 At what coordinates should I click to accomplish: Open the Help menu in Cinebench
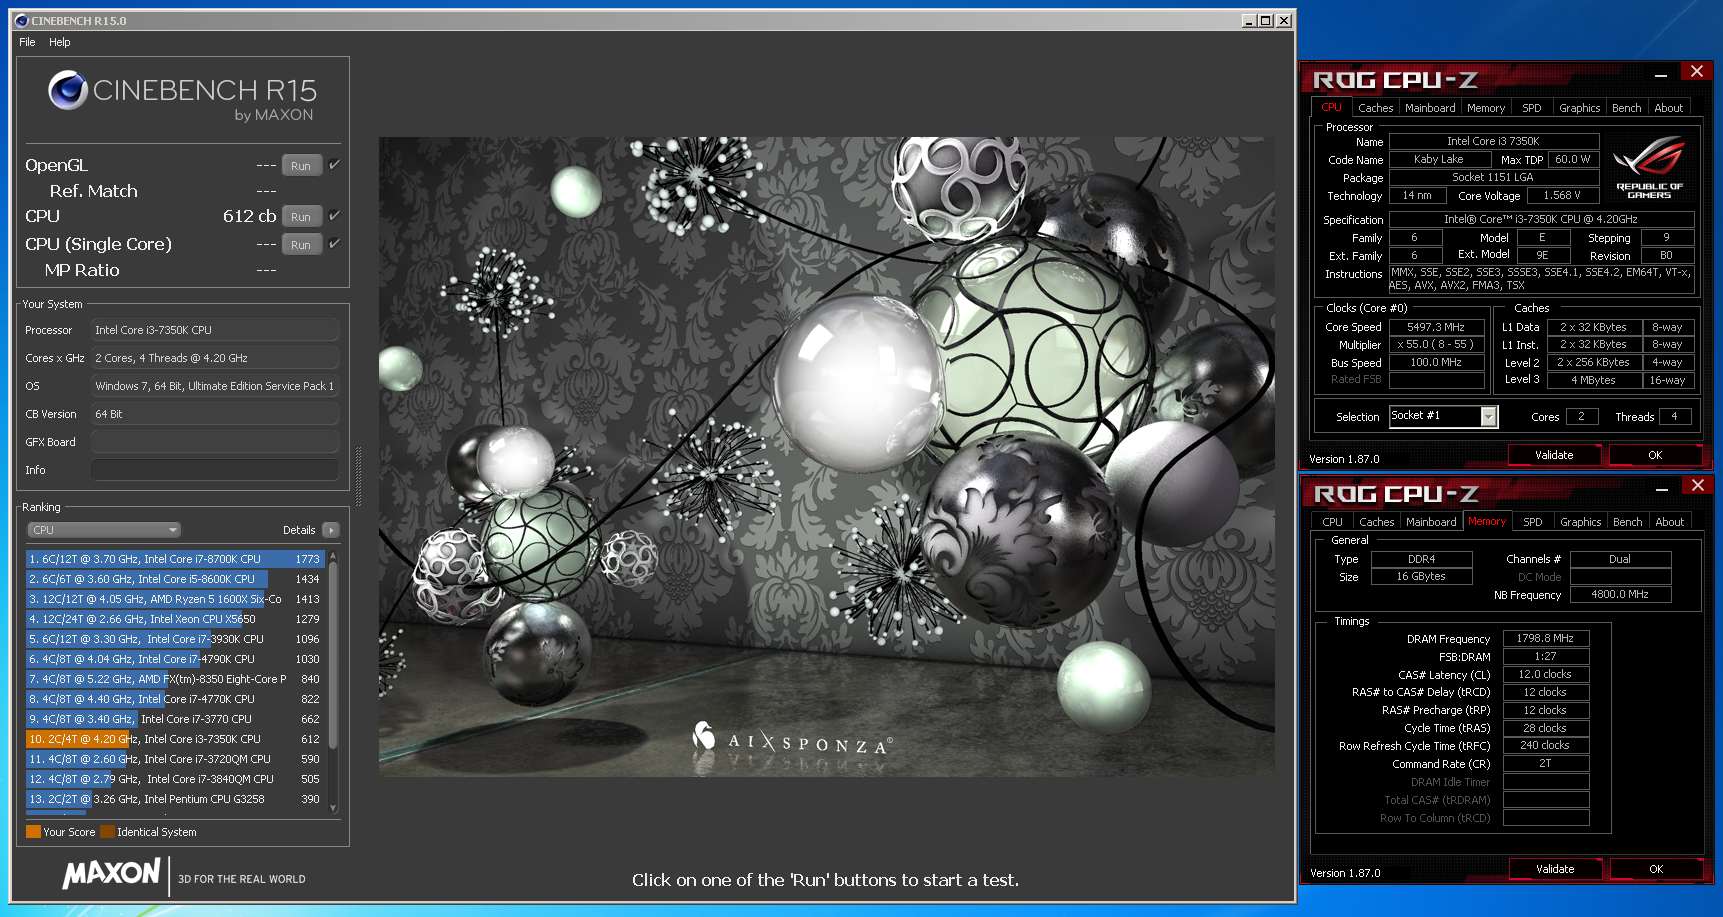pyautogui.click(x=60, y=42)
